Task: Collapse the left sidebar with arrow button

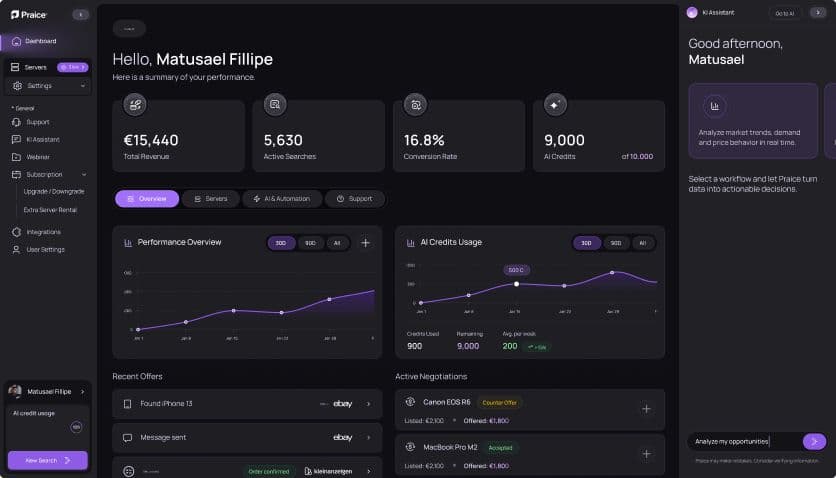Action: [81, 15]
